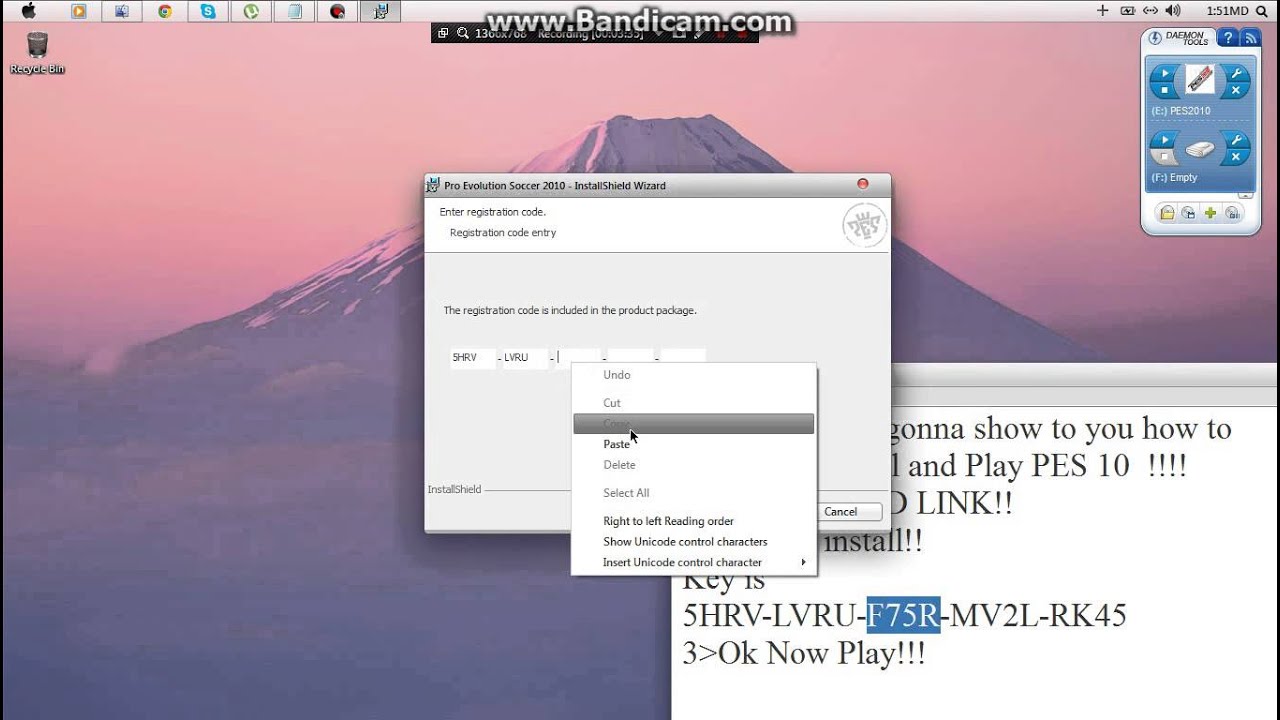Image resolution: width=1280 pixels, height=720 pixels.
Task: Select the InstallShield installer taskbar icon
Action: click(380, 11)
